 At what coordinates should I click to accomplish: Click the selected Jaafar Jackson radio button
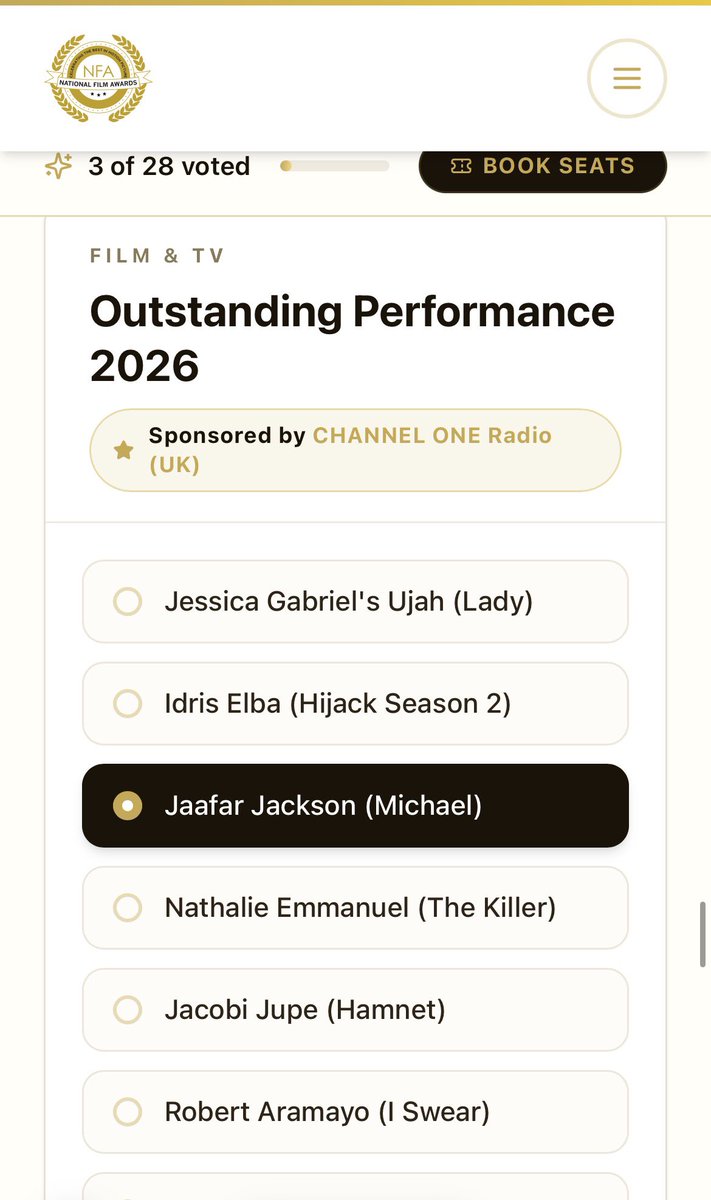pos(127,806)
